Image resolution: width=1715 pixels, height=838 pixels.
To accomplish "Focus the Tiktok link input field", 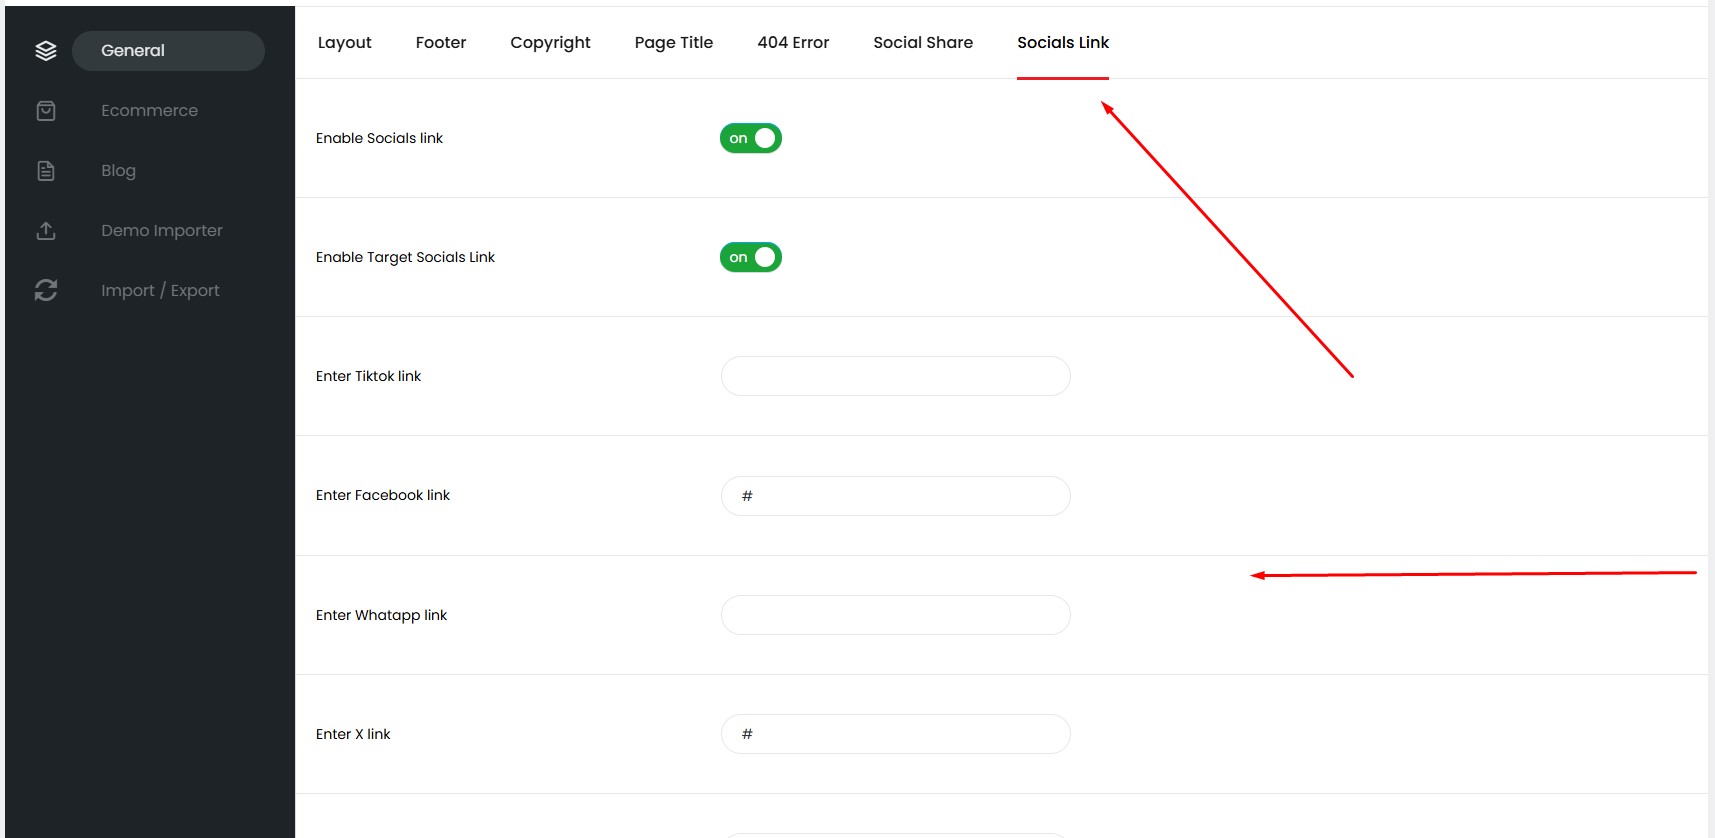I will click(895, 376).
